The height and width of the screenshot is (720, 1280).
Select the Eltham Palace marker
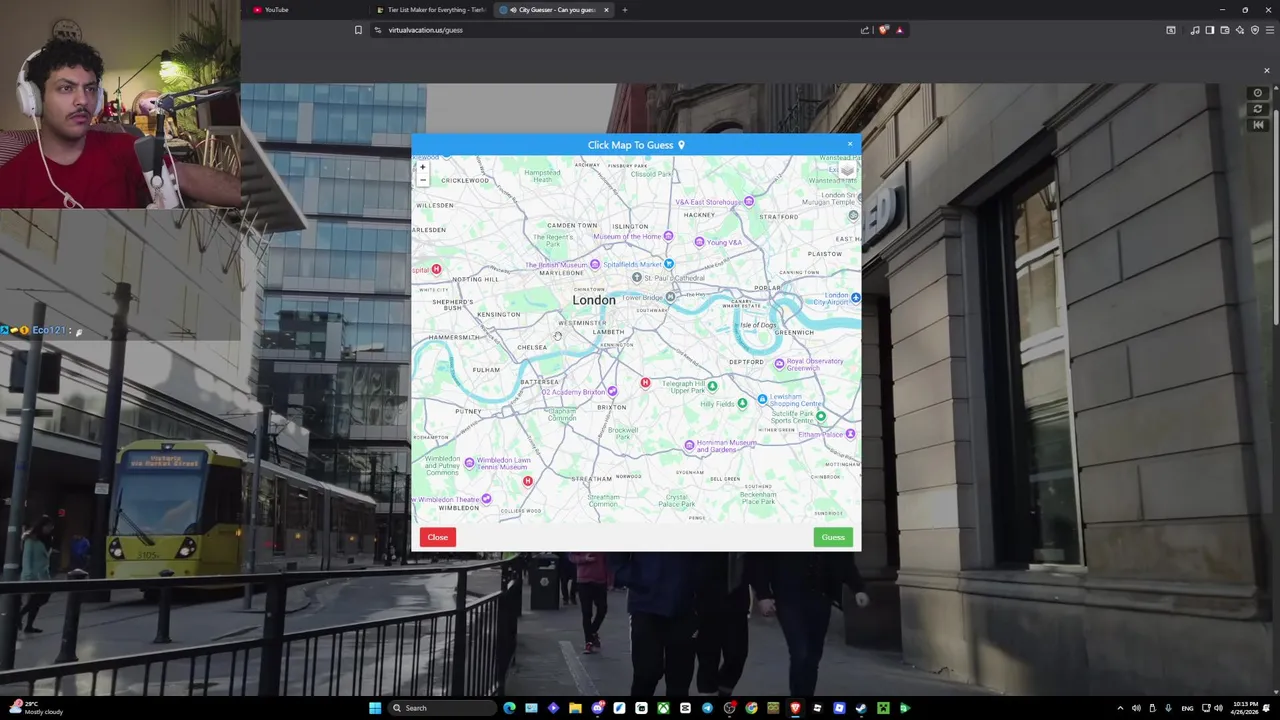point(850,434)
